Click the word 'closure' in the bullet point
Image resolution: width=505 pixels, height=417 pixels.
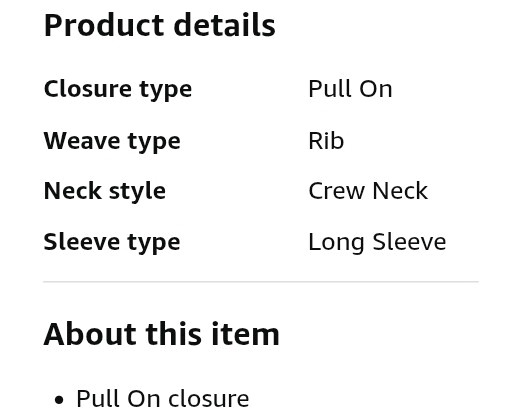(209, 398)
